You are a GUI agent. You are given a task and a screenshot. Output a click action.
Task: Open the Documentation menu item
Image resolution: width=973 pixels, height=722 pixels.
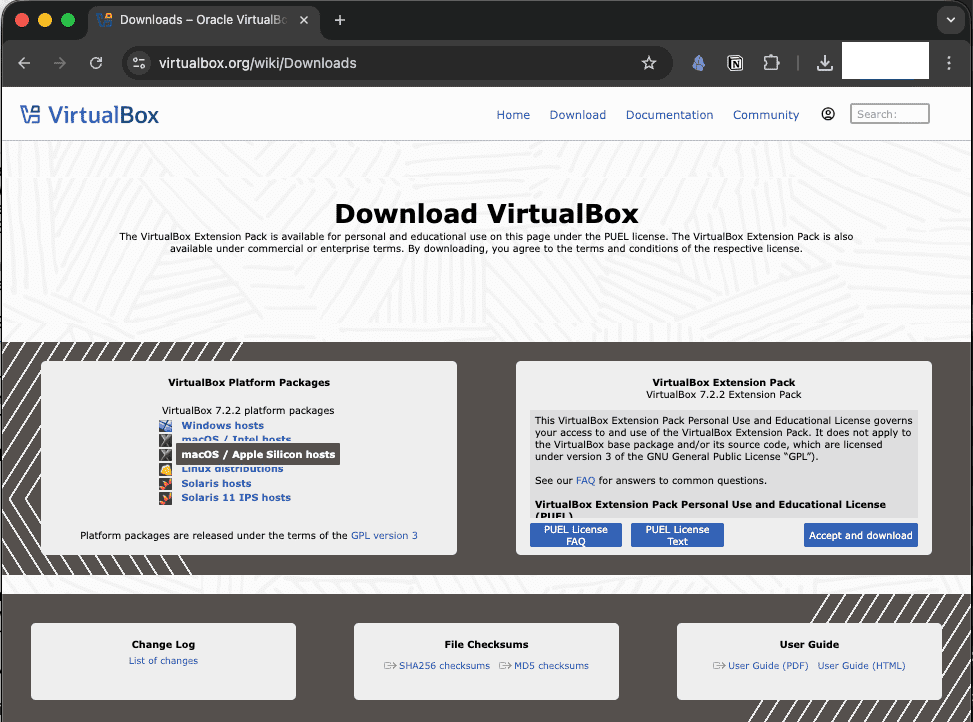[669, 115]
